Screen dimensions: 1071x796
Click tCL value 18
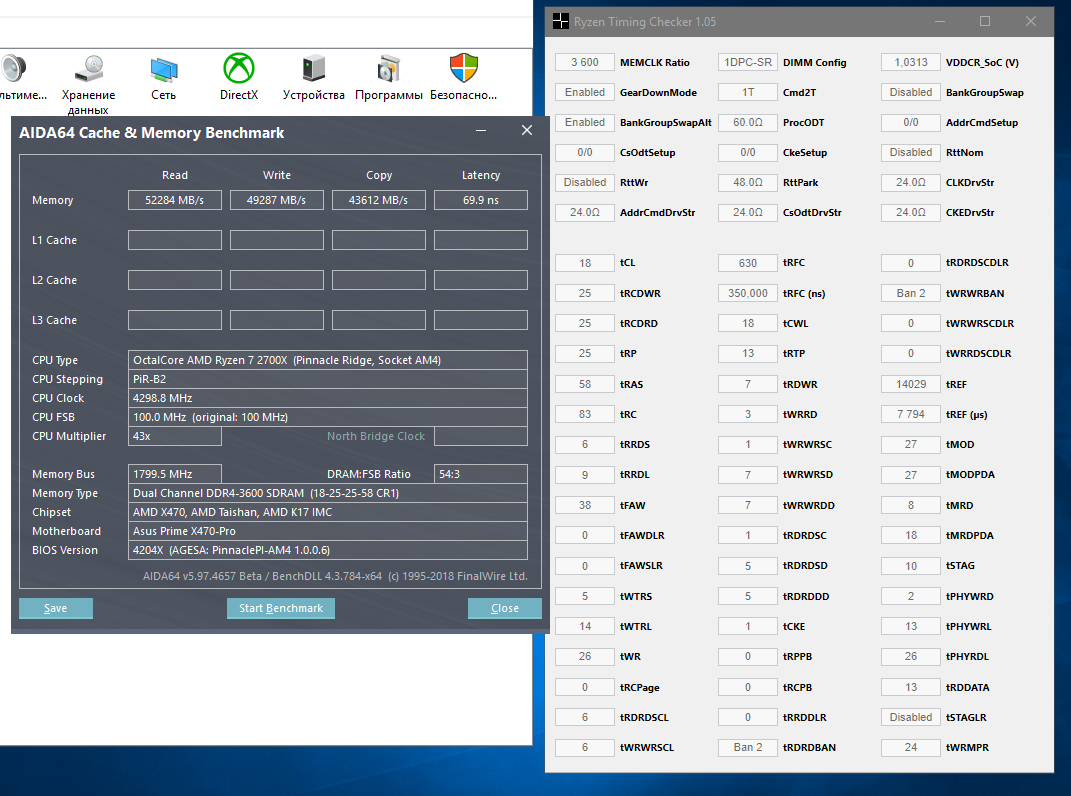pos(585,263)
